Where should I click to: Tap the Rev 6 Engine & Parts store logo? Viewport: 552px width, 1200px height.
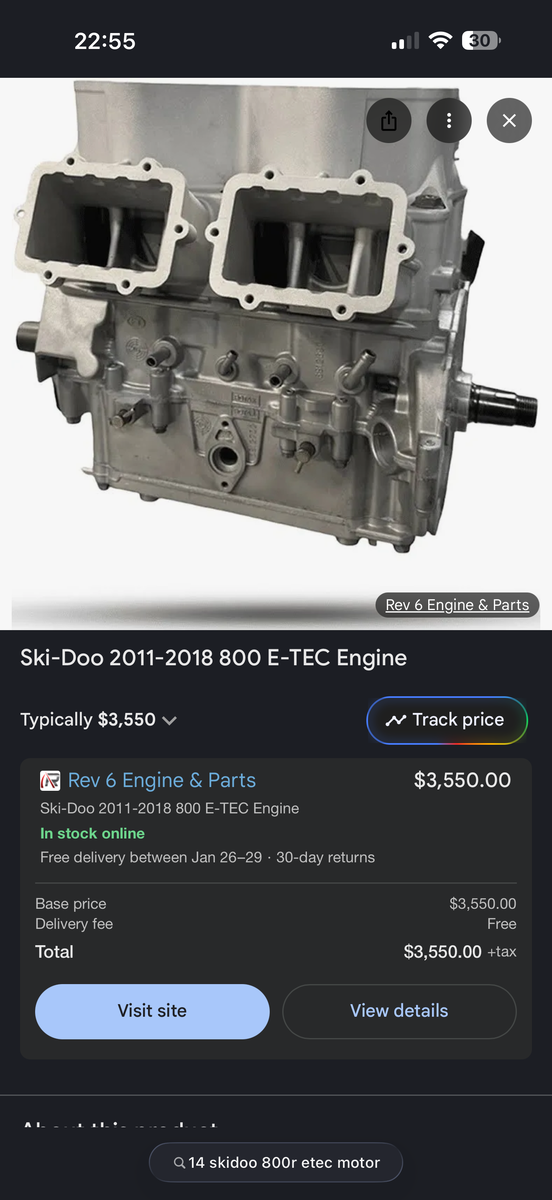pos(50,781)
